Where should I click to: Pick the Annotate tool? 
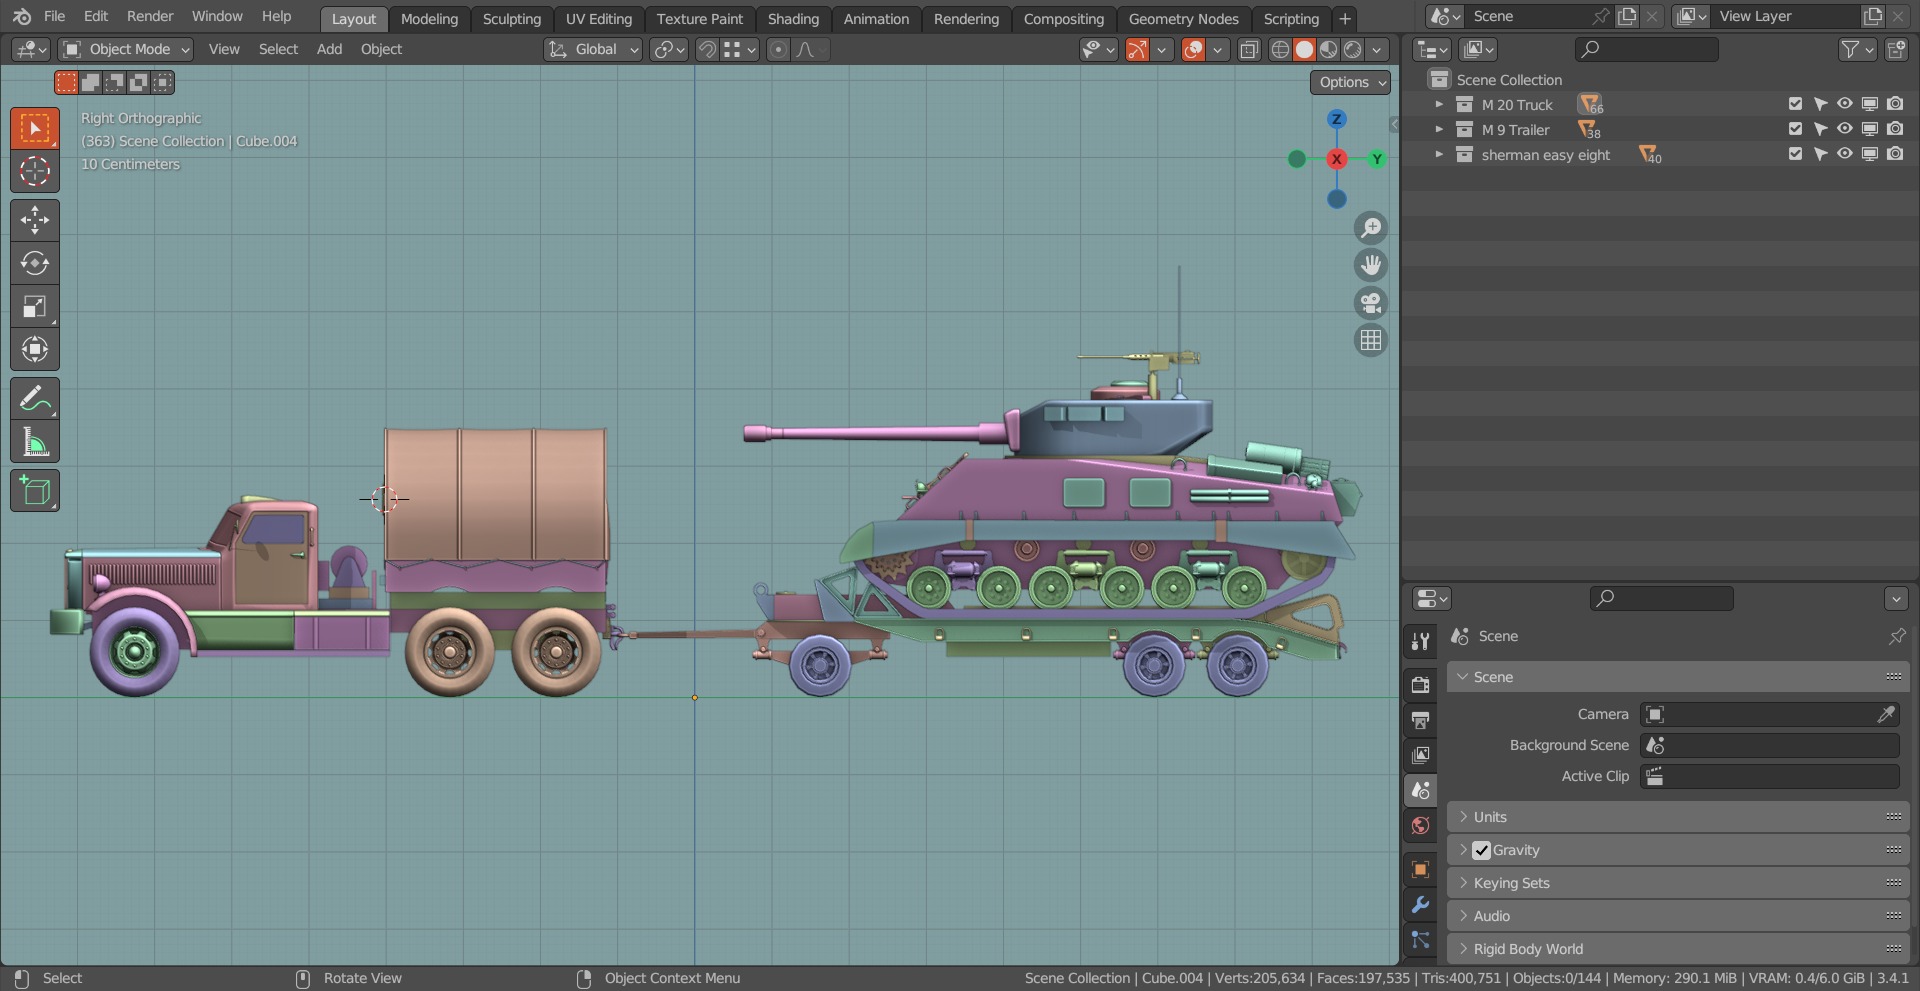tap(35, 398)
